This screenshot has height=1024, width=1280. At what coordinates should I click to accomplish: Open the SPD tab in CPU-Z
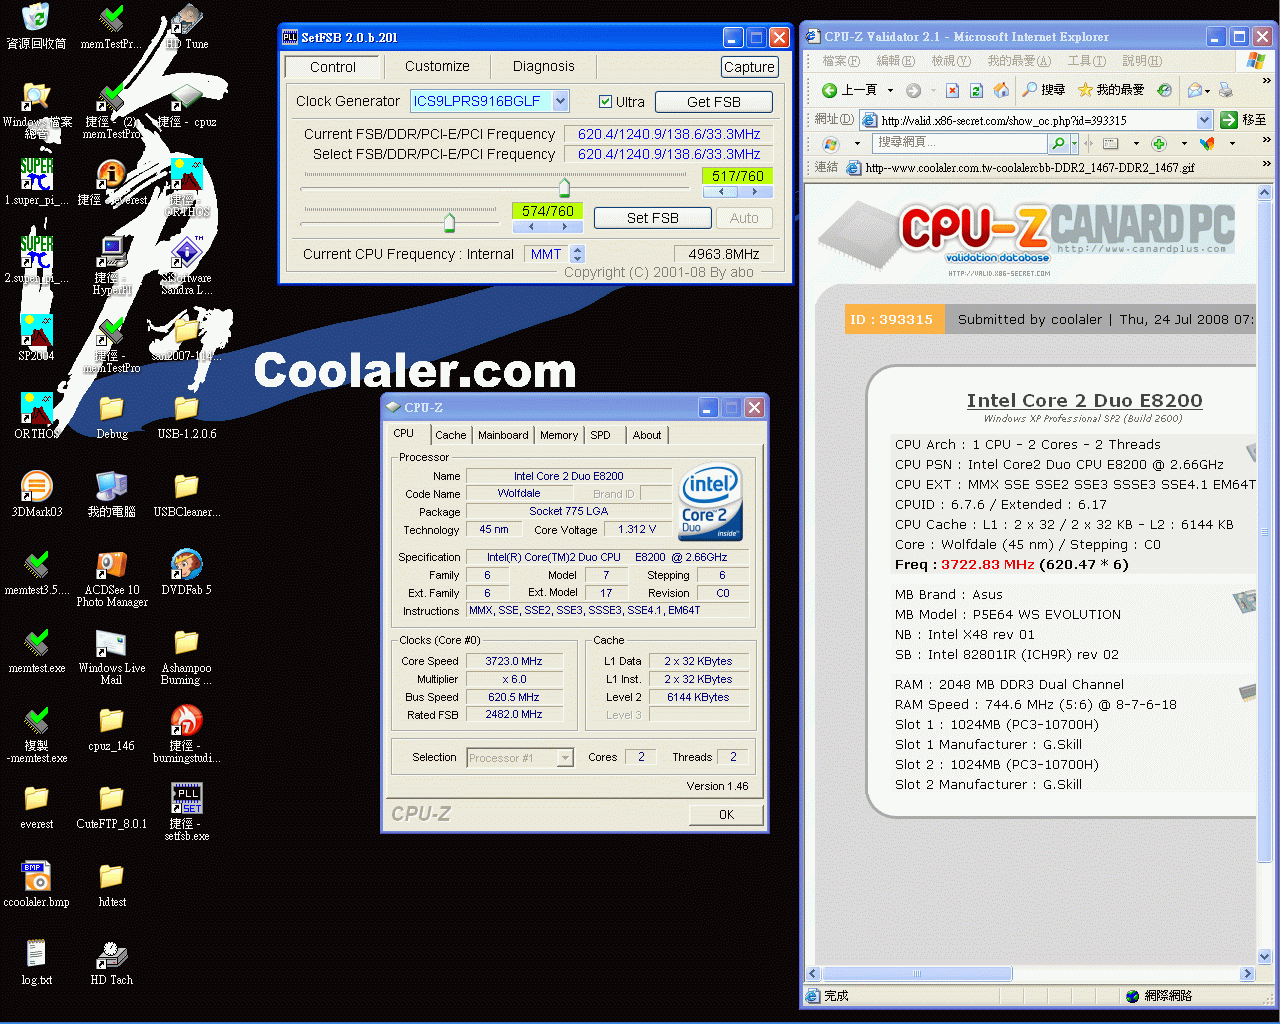pyautogui.click(x=600, y=435)
